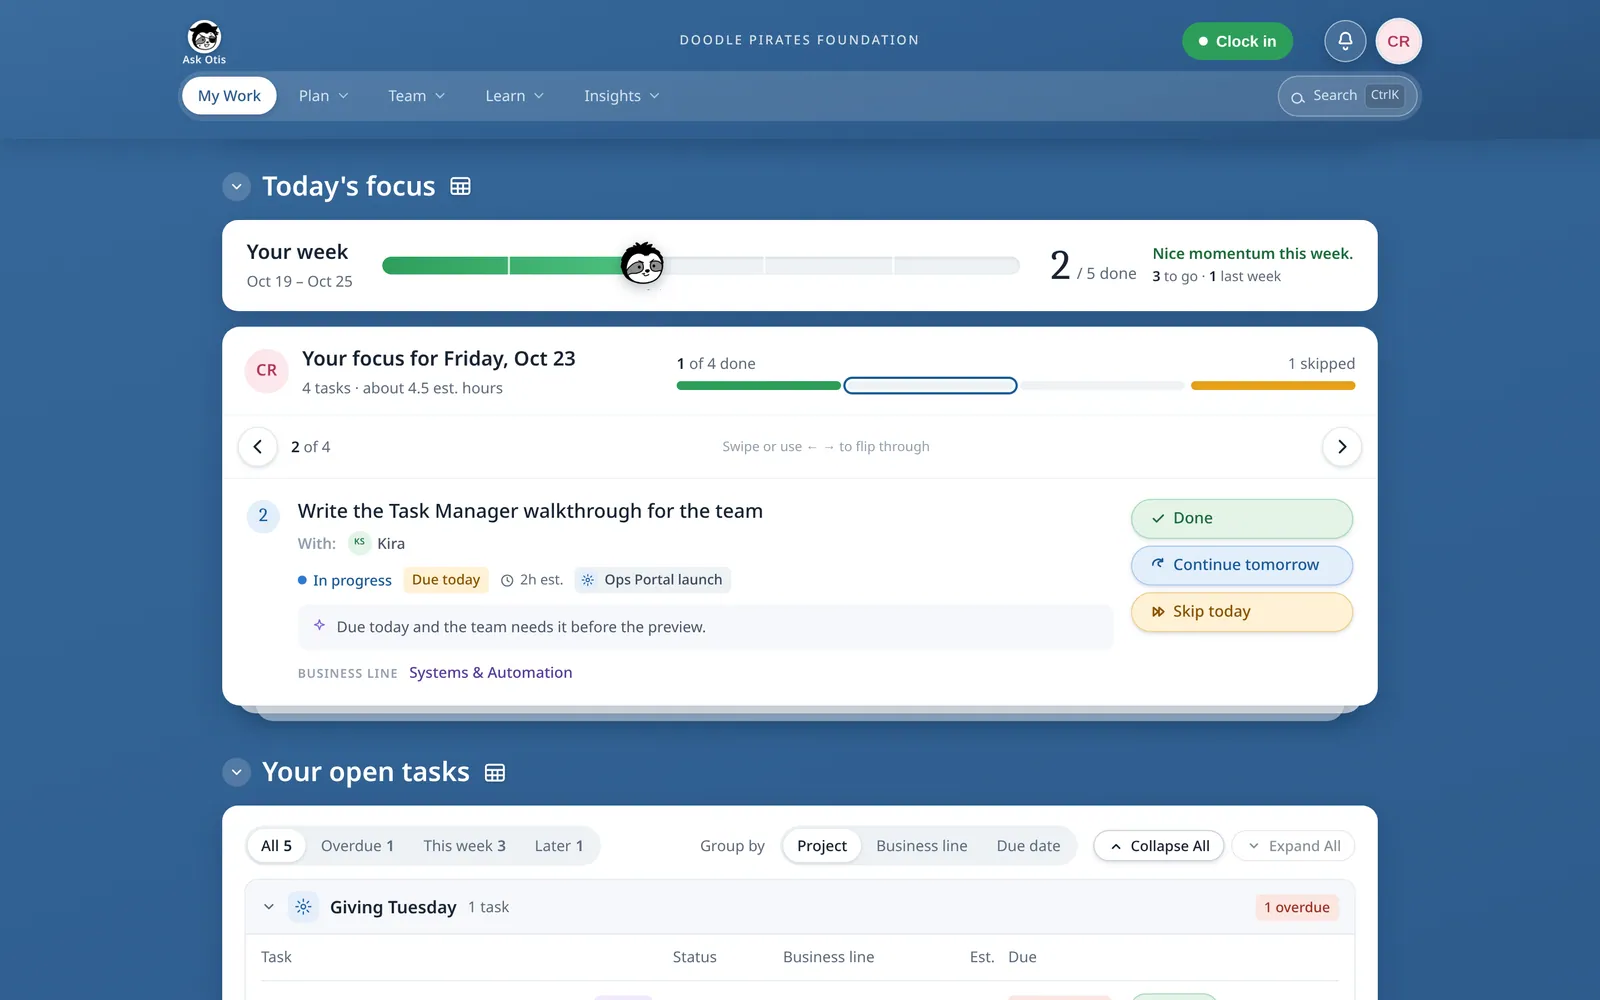The image size is (1600, 1000).
Task: Select the My Work tab
Action: pyautogui.click(x=229, y=96)
